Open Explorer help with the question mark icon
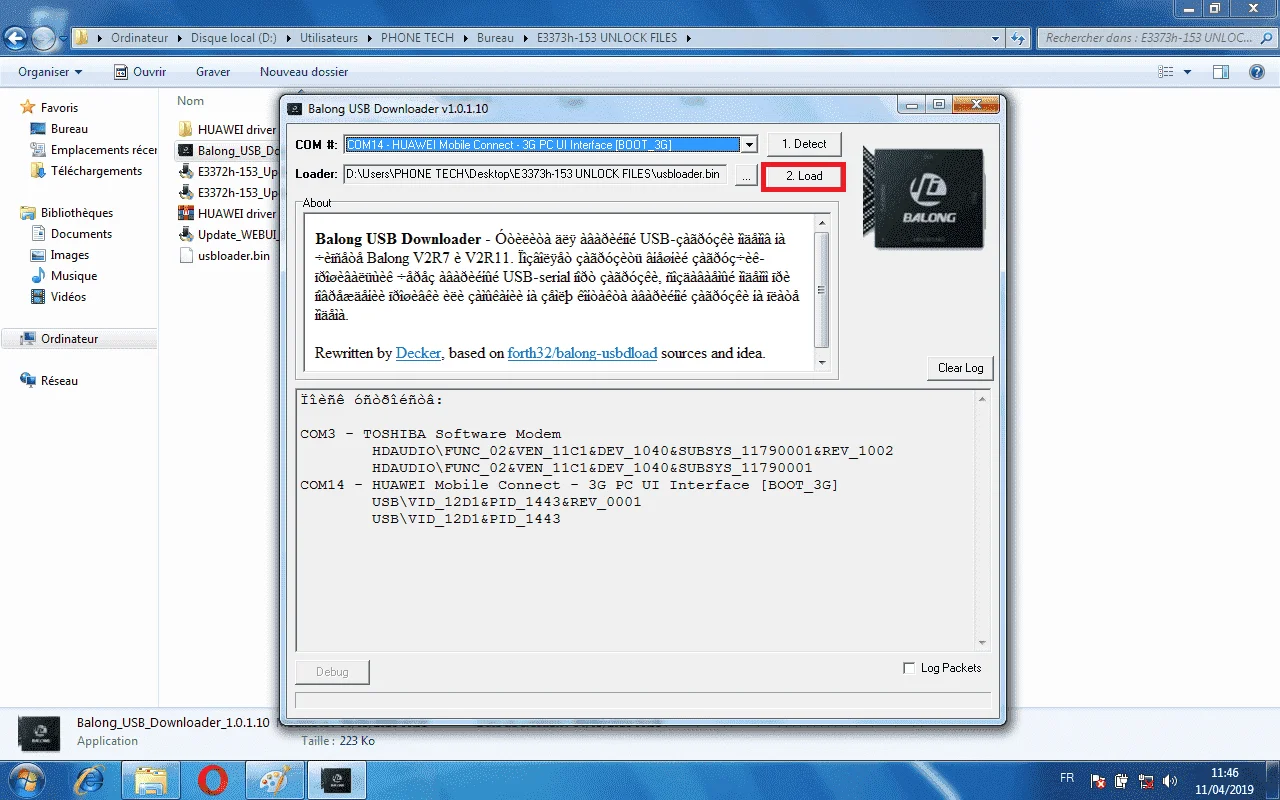 pos(1257,72)
